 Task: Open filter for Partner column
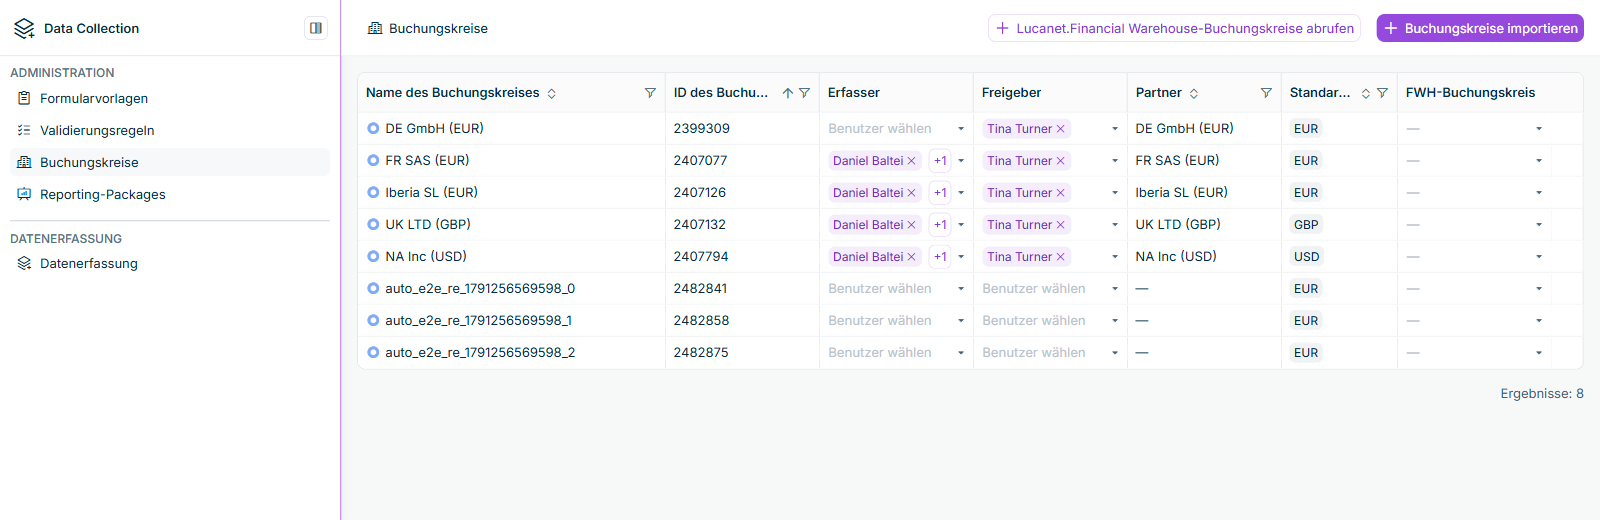(1266, 93)
